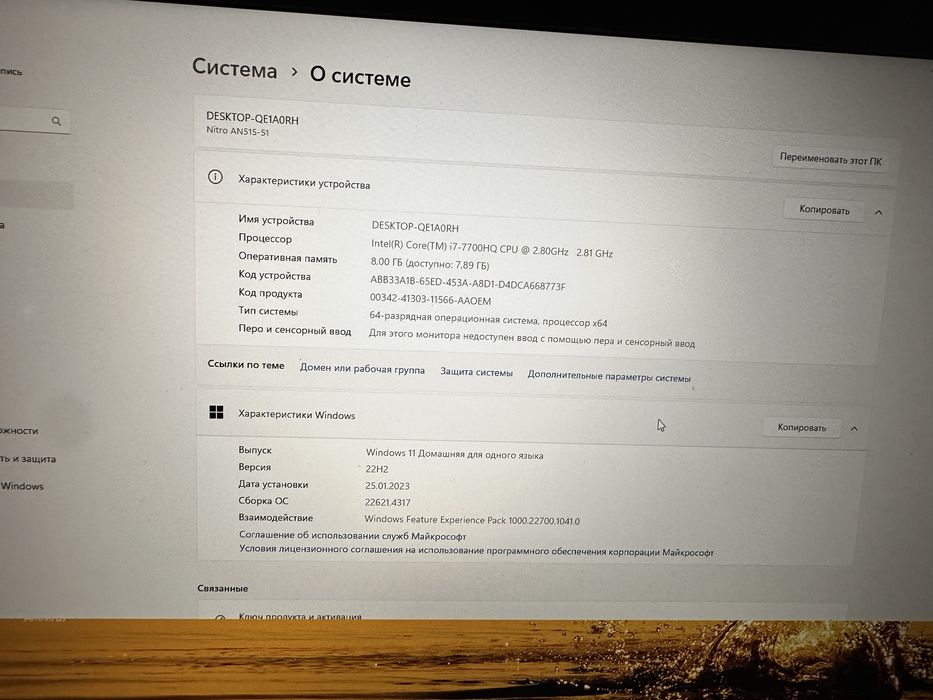Screen dimensions: 933x700
Task: Click Windows Feature Experience Pack value
Action: pos(472,520)
